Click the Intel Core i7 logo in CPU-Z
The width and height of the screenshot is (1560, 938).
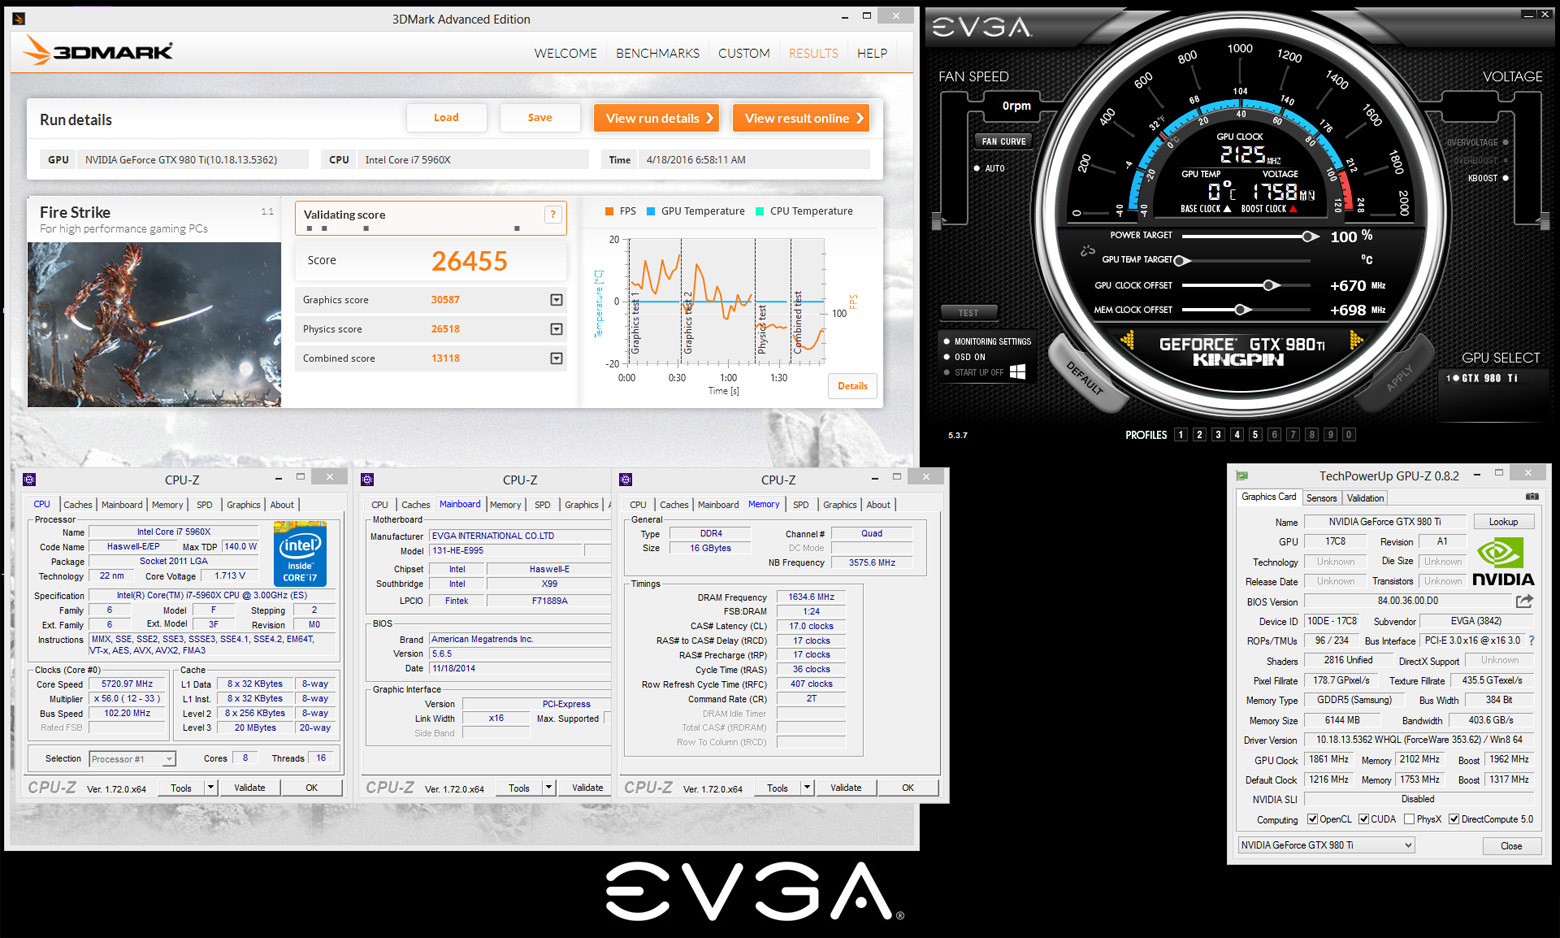[x=300, y=554]
